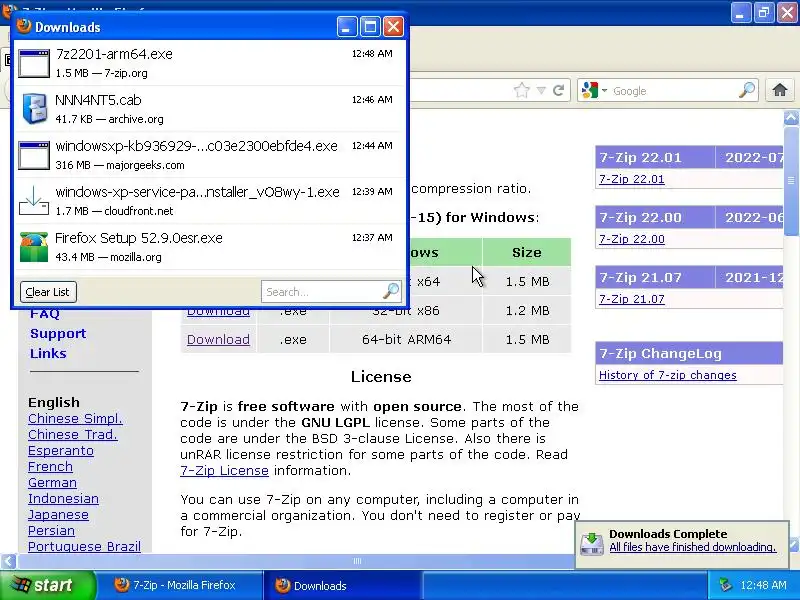Viewport: 800px width, 600px height.
Task: Switch language to Chinese Trad.
Action: 72,434
